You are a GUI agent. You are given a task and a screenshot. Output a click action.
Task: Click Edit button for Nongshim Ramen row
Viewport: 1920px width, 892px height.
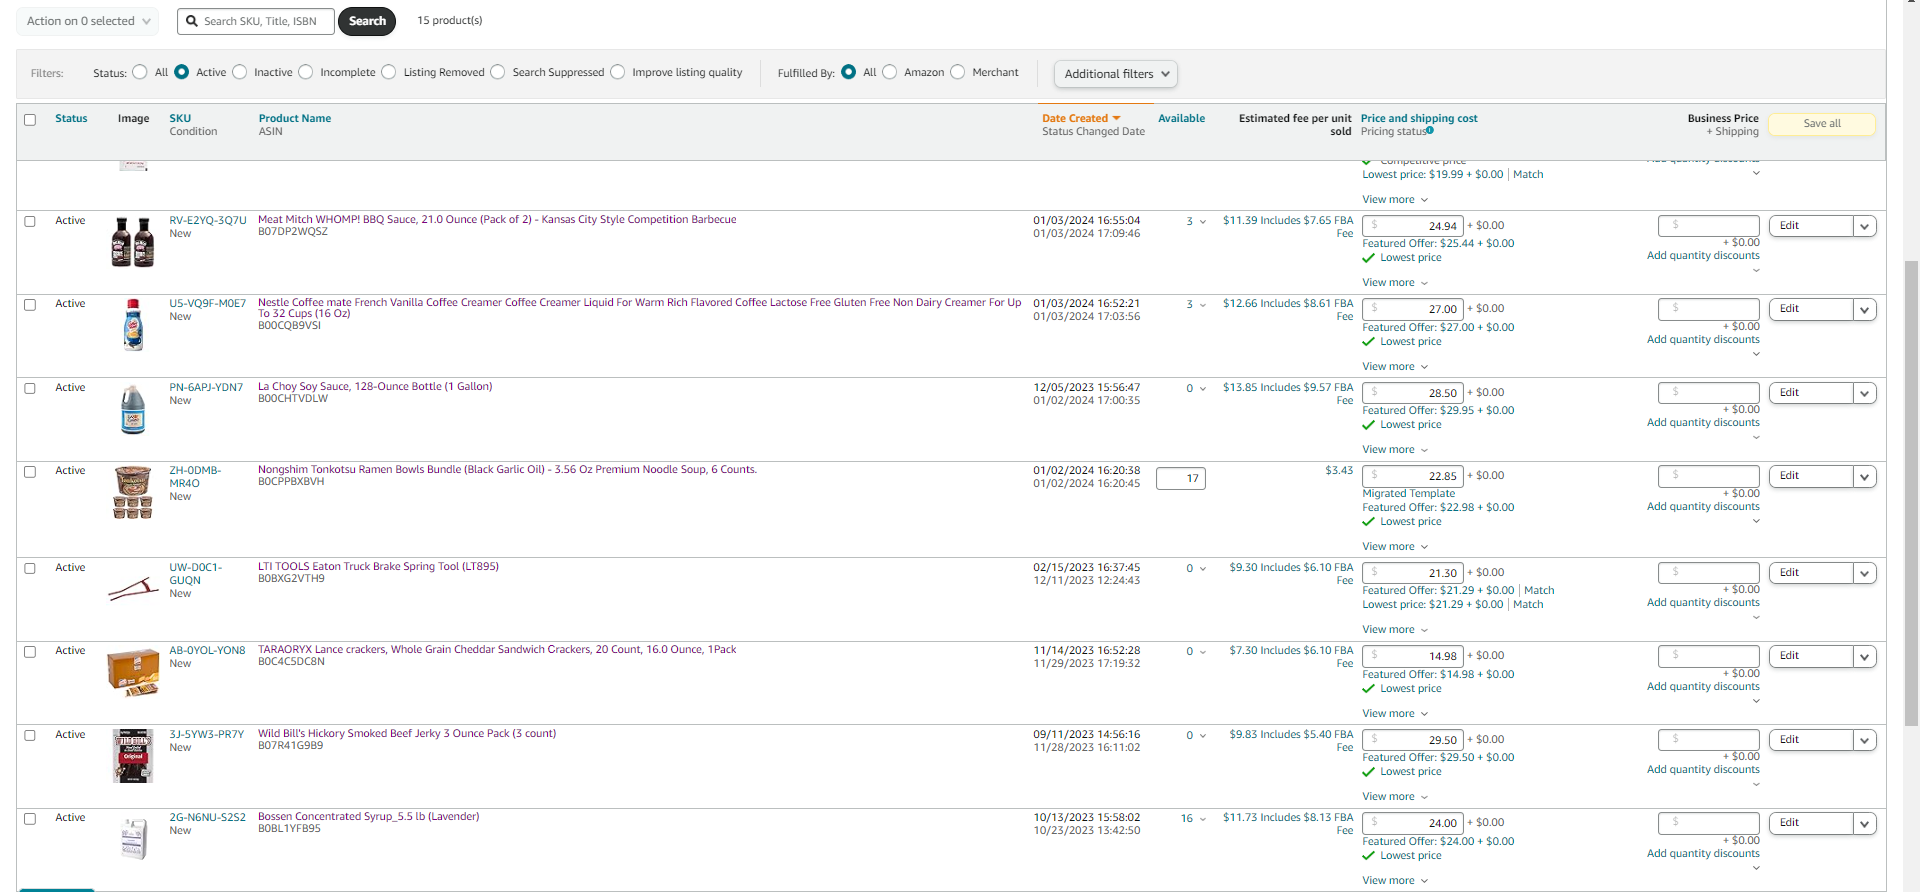coord(1811,477)
